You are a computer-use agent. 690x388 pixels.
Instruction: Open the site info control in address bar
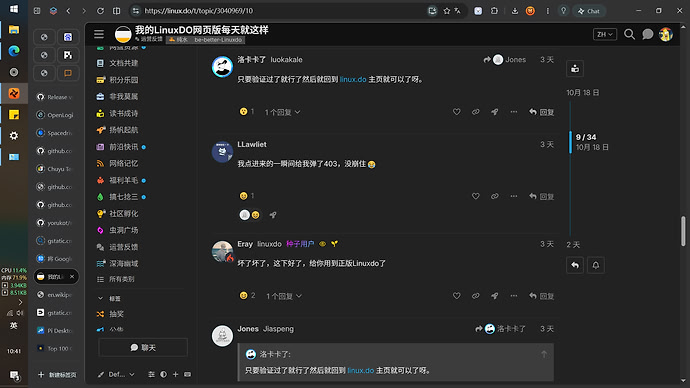pos(136,11)
